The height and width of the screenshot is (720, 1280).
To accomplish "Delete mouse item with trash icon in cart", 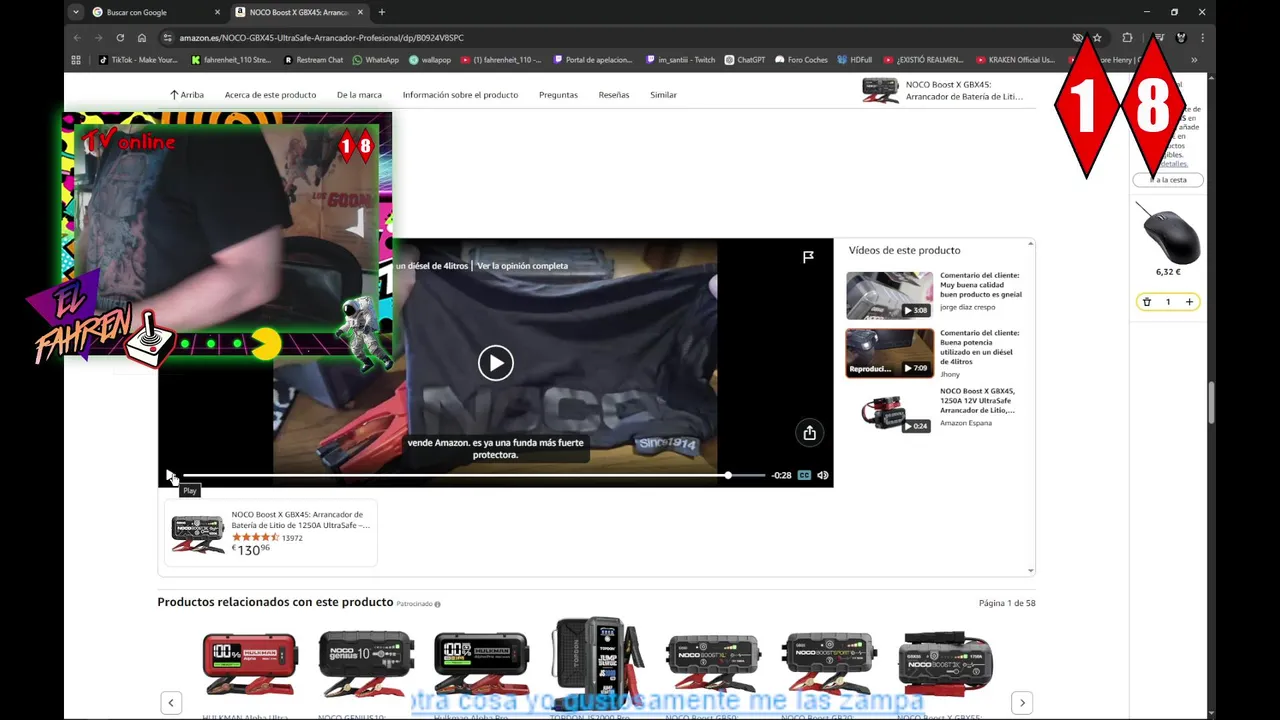I will click(x=1147, y=302).
